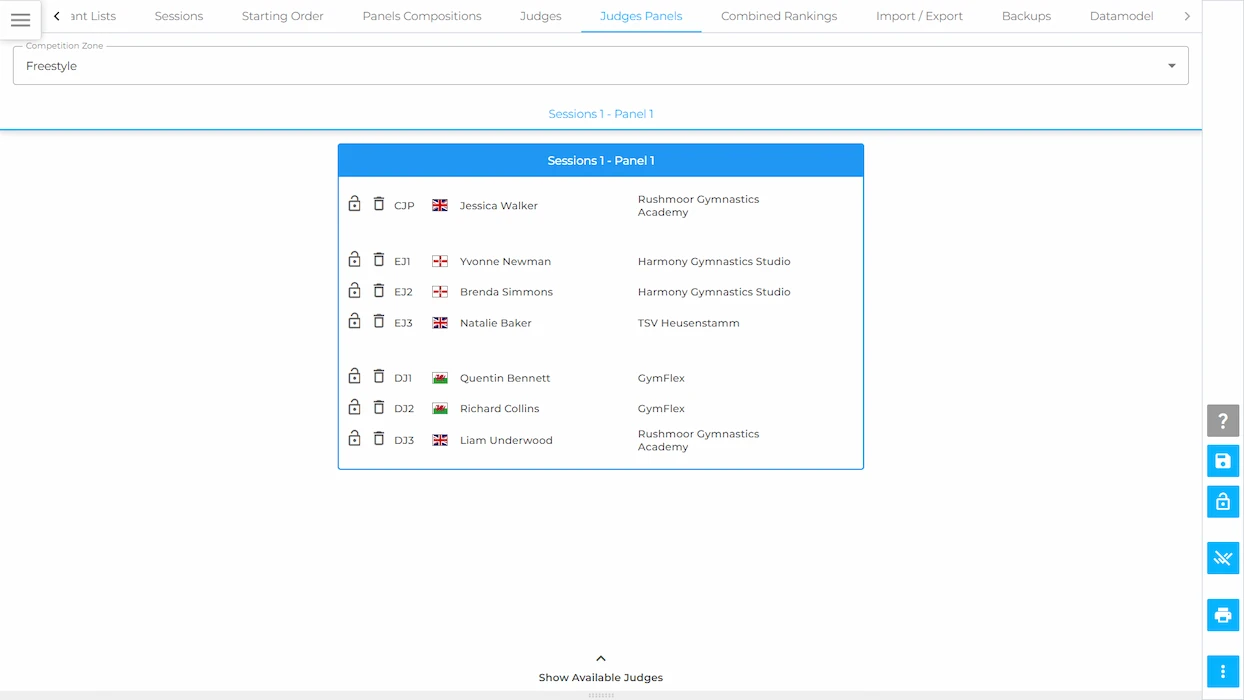Switch to the Sessions tab
The height and width of the screenshot is (700, 1244).
179,16
